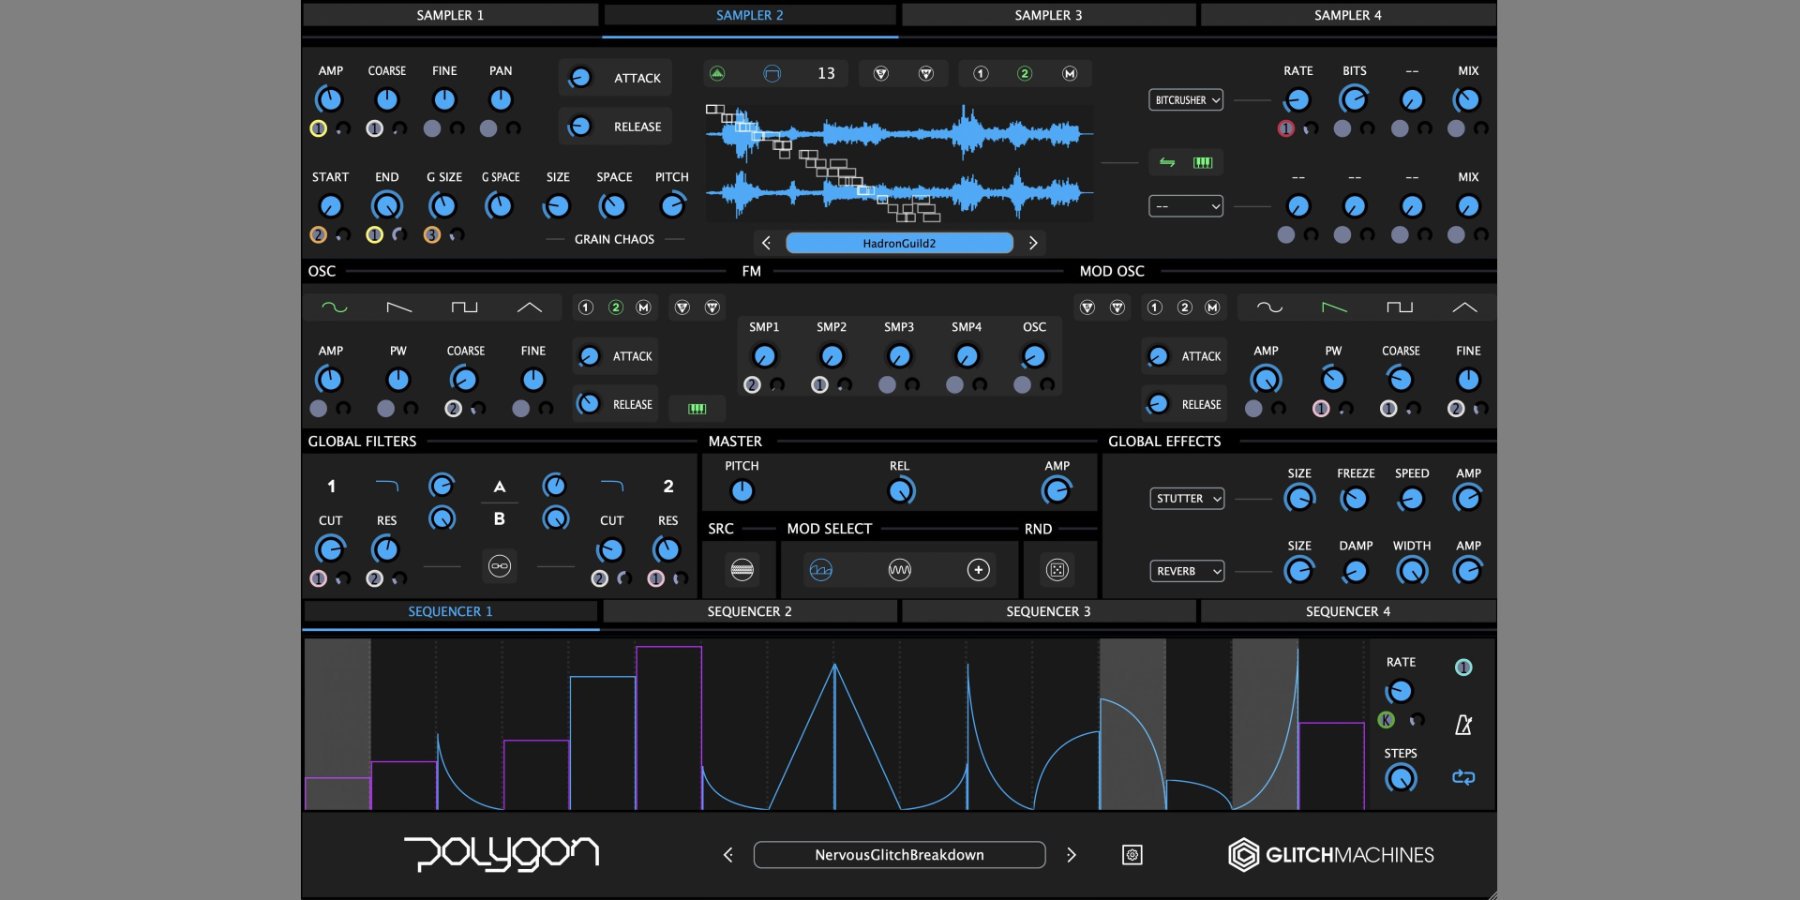The height and width of the screenshot is (900, 1800).
Task: Select square waveform in OSC section
Action: 464,307
